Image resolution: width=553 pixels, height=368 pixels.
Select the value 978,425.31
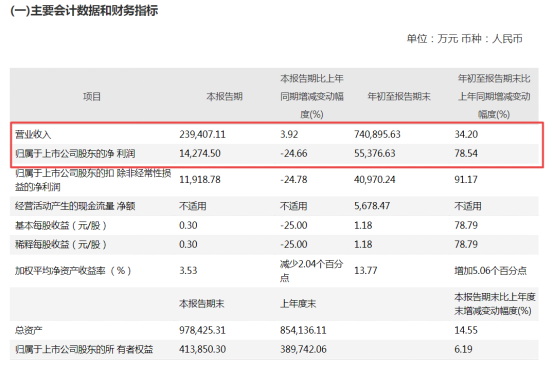(x=202, y=330)
